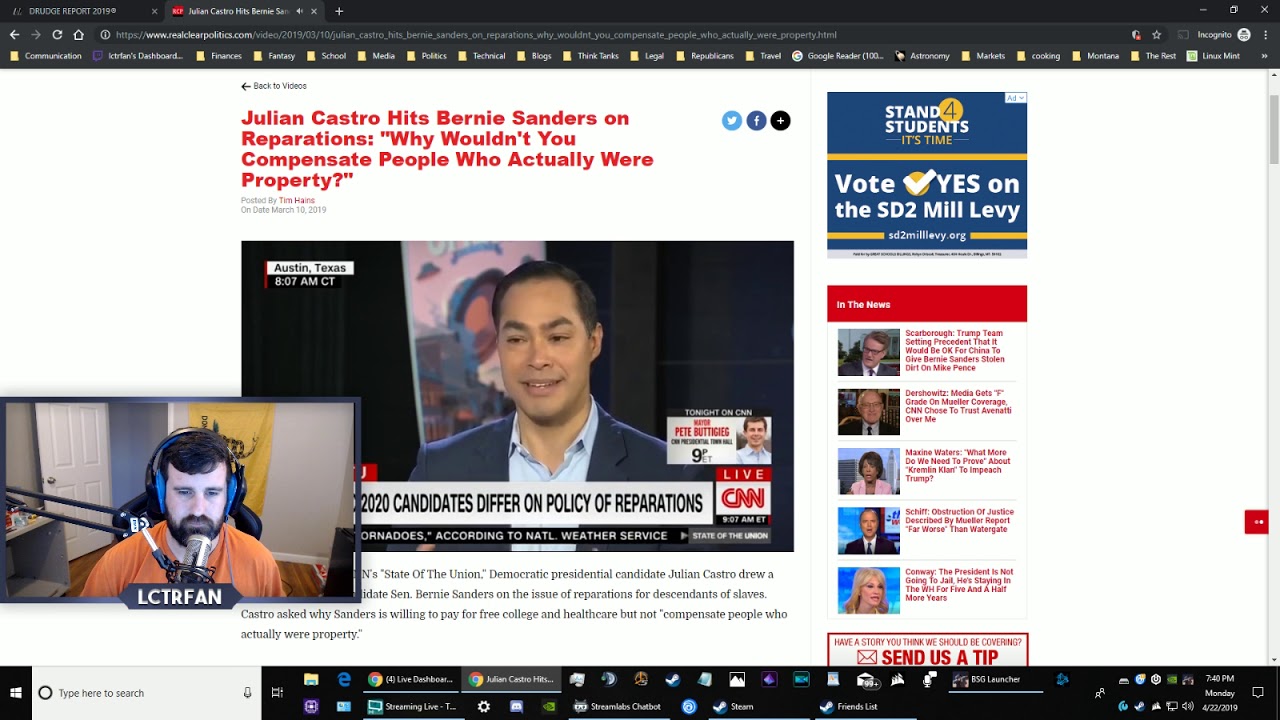Open Settings gear in taskbar
This screenshot has height=720, width=1280.
point(484,706)
